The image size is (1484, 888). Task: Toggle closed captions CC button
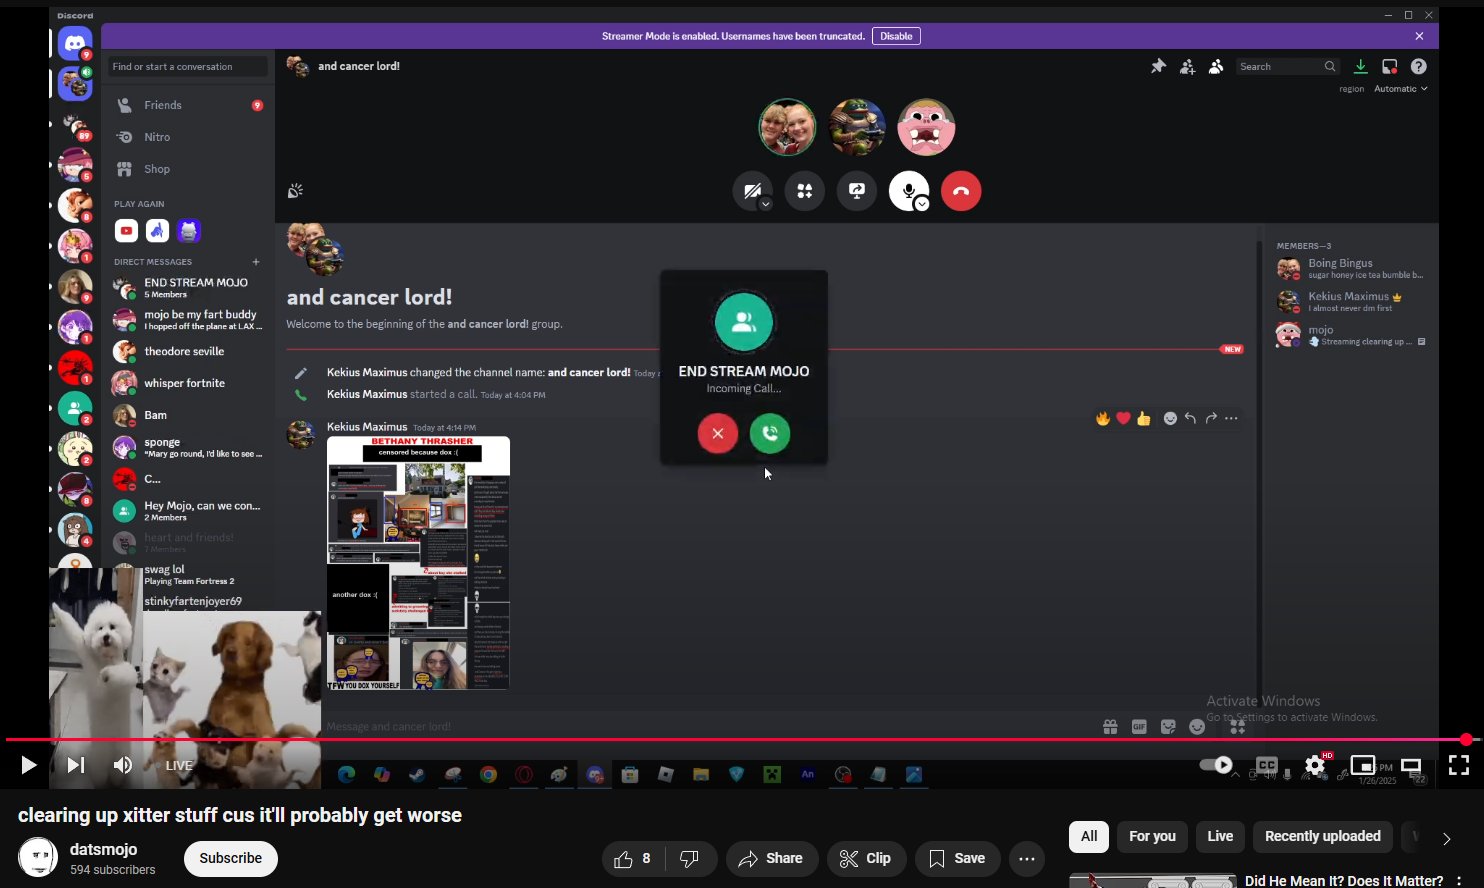pyautogui.click(x=1267, y=765)
